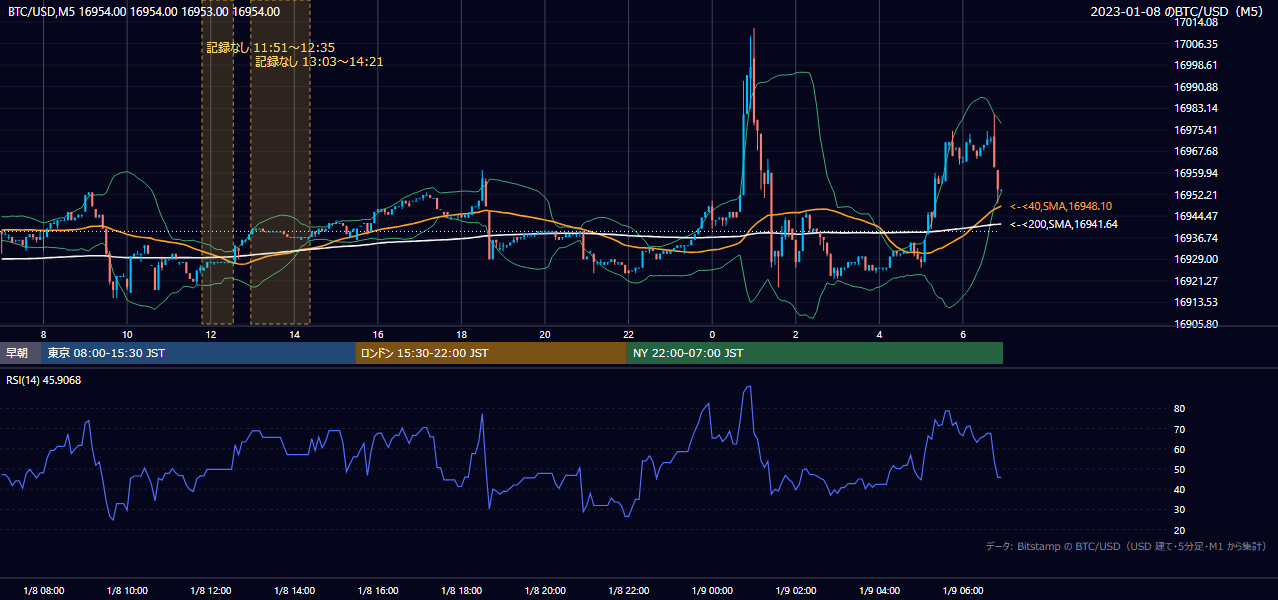Click the BTC/USD,M5 OHLC header text
Viewport: 1278px width, 600px height.
coord(144,11)
